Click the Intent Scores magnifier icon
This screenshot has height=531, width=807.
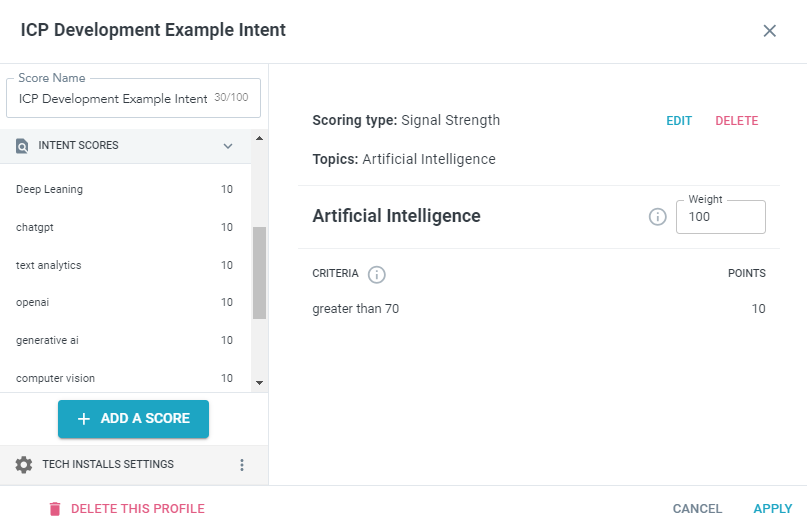(x=22, y=146)
